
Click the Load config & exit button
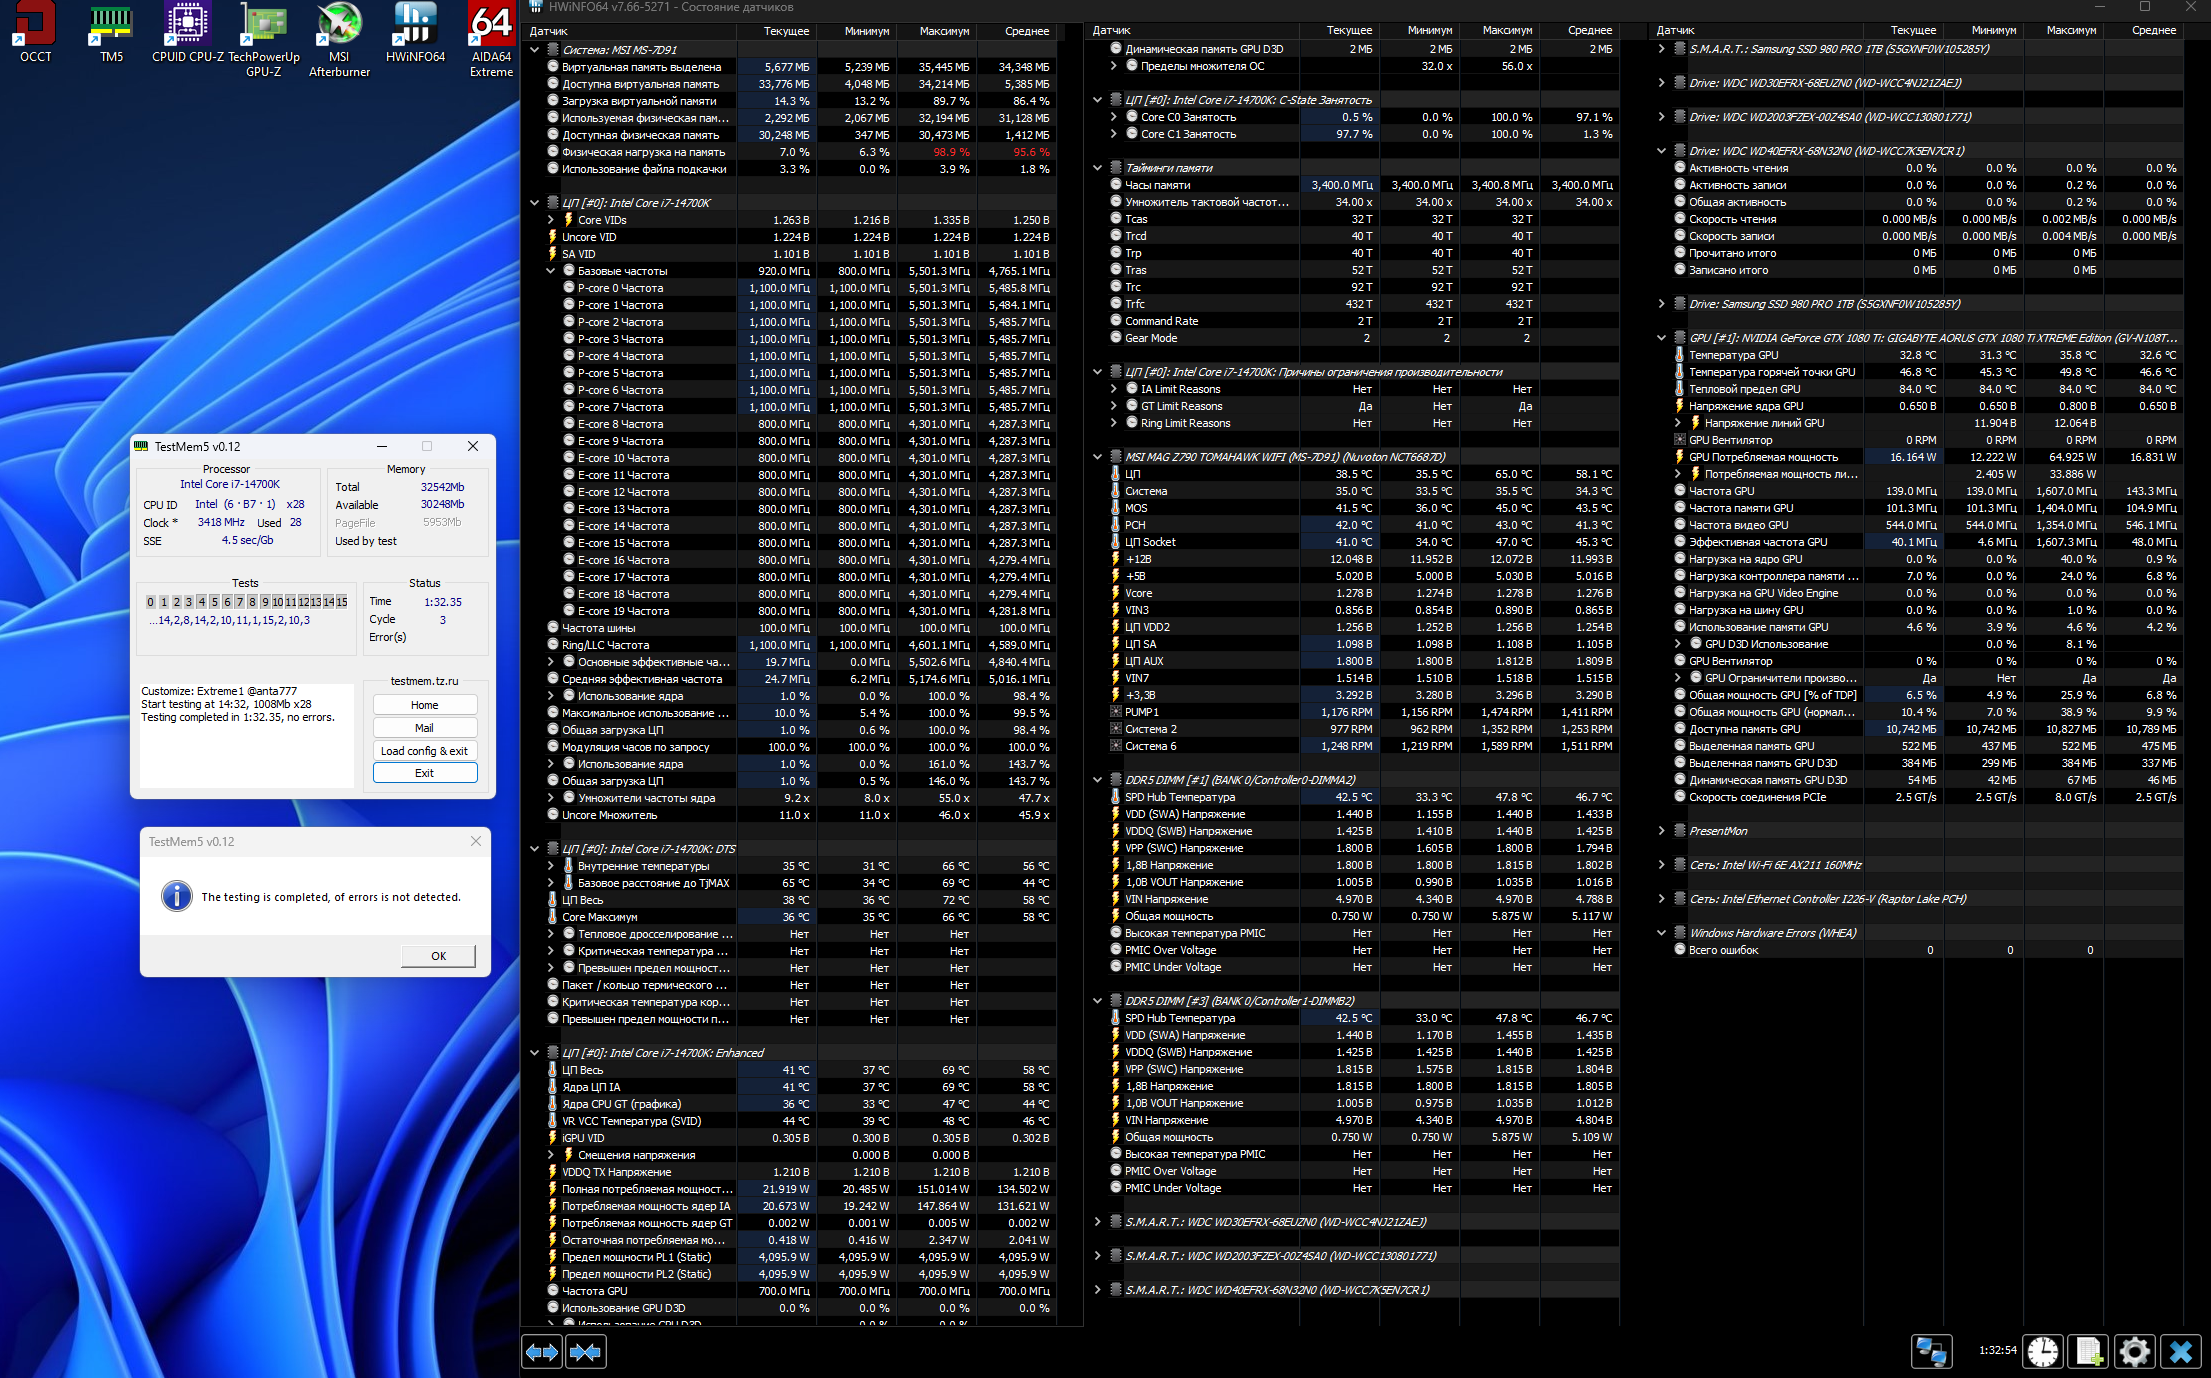424,751
